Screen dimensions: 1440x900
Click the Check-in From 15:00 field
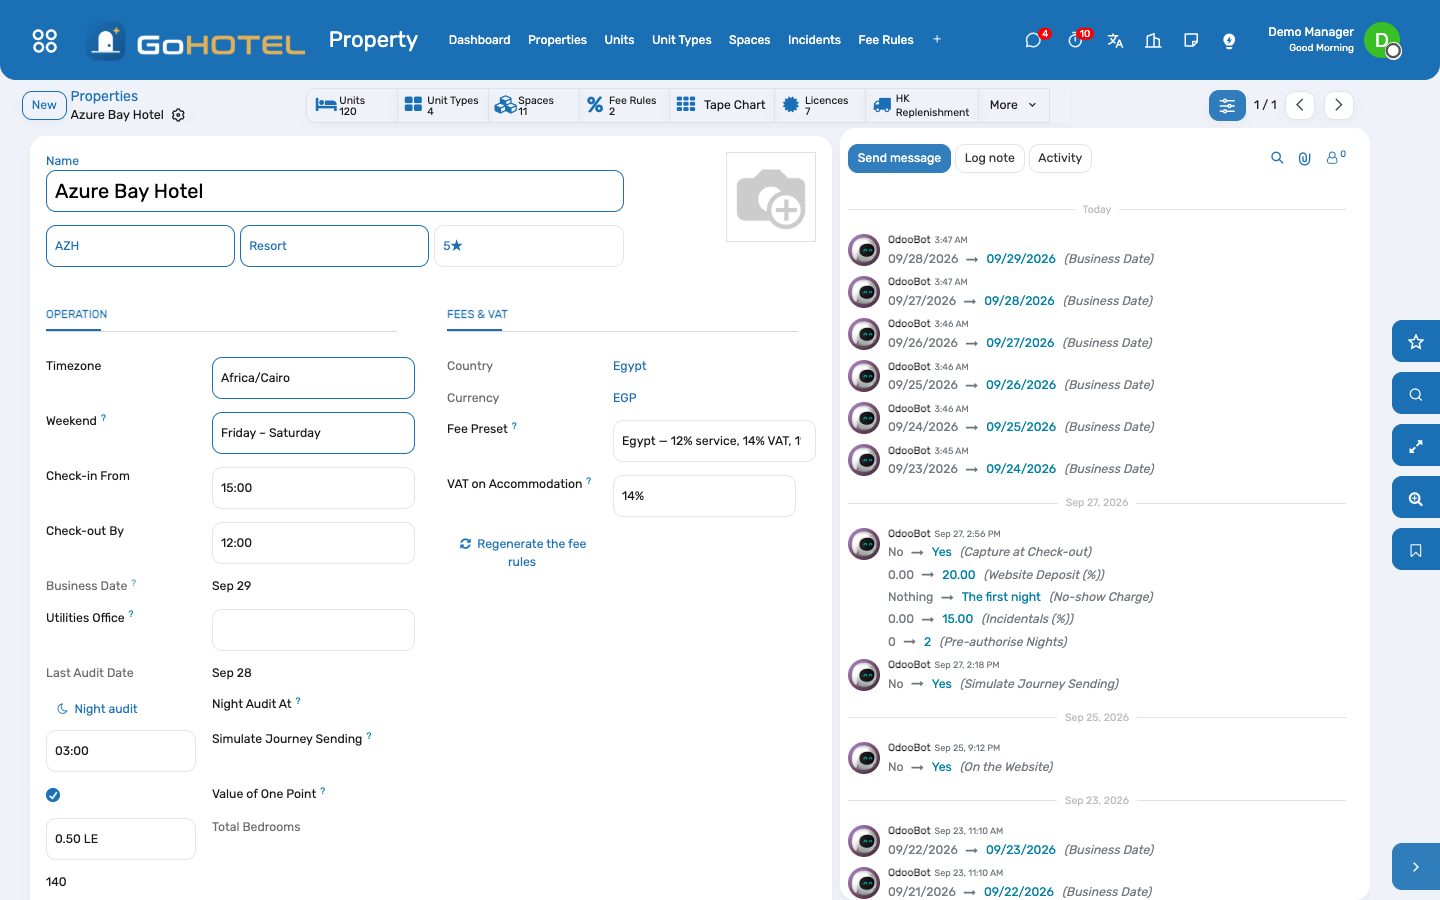tap(313, 488)
